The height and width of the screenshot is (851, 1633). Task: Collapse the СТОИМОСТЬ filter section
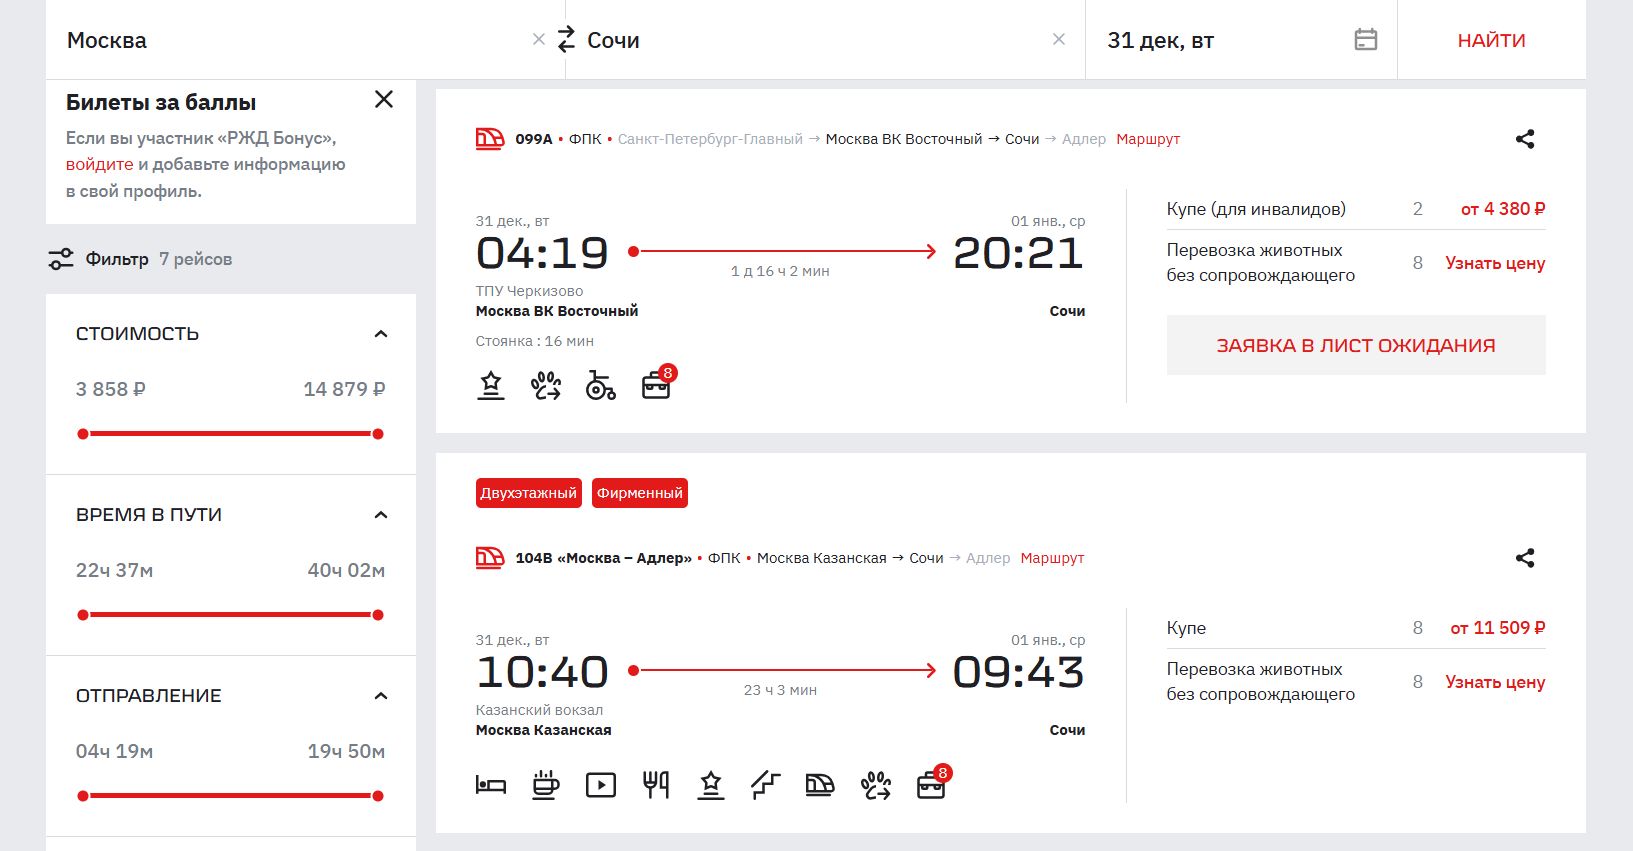click(380, 334)
